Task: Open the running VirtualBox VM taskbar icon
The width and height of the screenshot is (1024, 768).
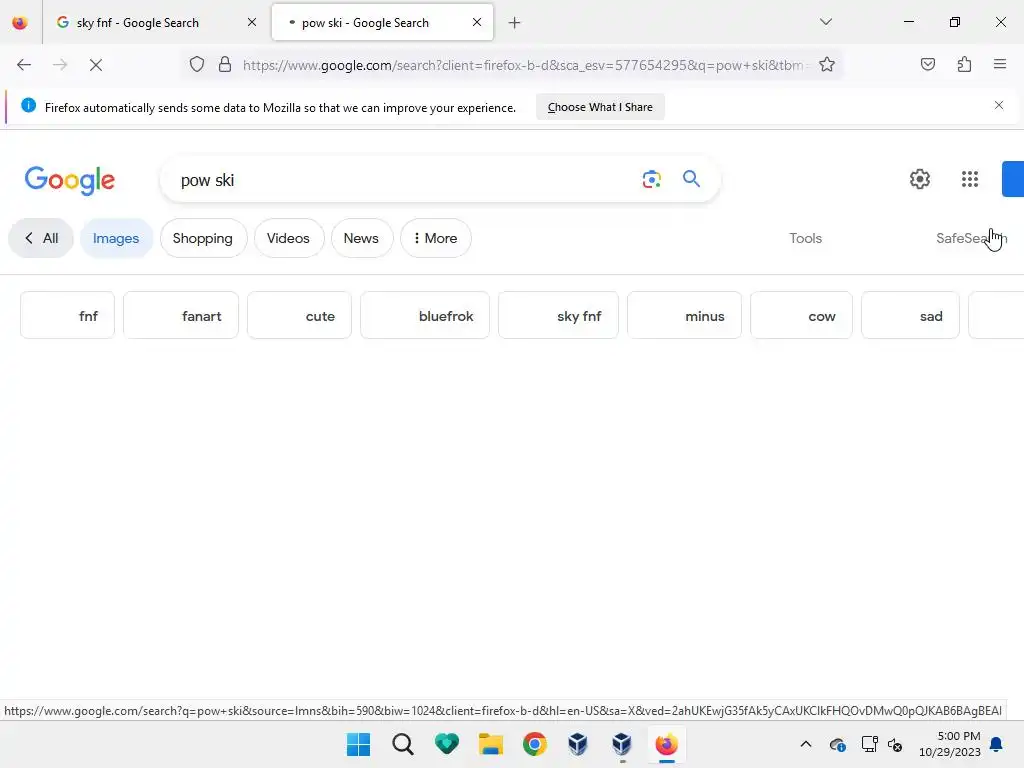Action: [x=622, y=744]
